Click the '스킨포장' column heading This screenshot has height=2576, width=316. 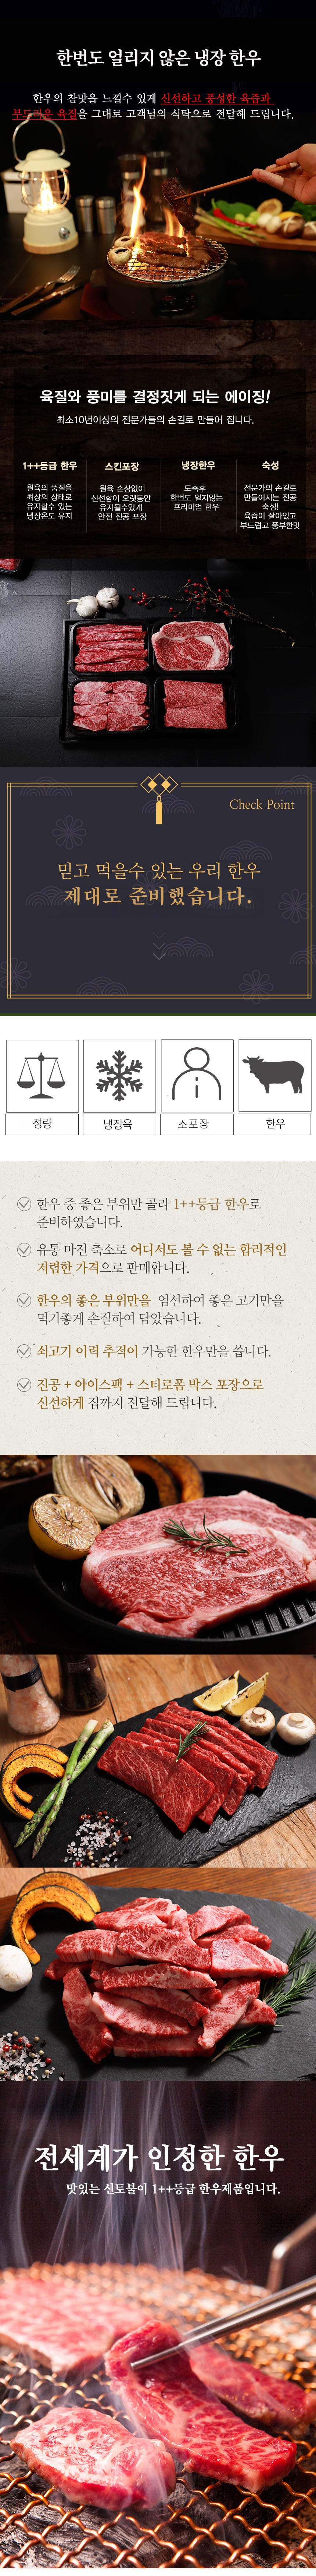(122, 466)
